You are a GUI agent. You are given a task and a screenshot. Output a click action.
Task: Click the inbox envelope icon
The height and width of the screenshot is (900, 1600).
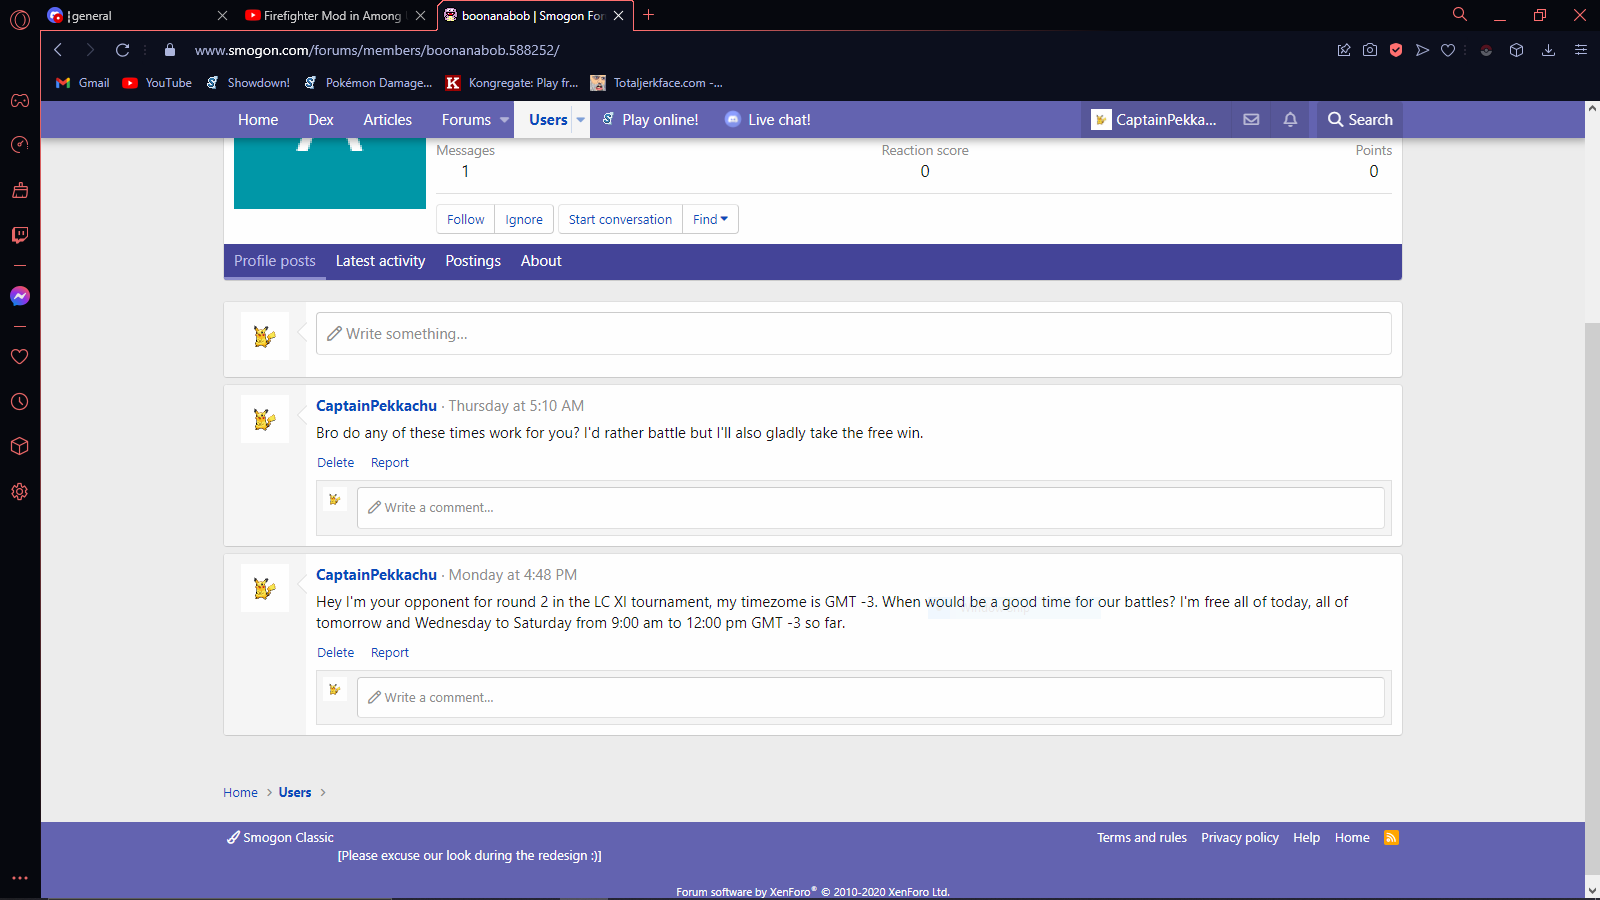(x=1251, y=119)
